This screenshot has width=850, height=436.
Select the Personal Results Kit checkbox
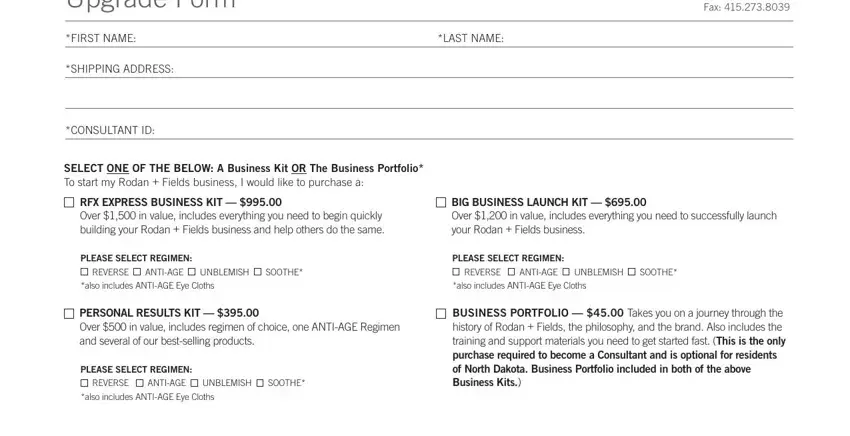tap(69, 313)
